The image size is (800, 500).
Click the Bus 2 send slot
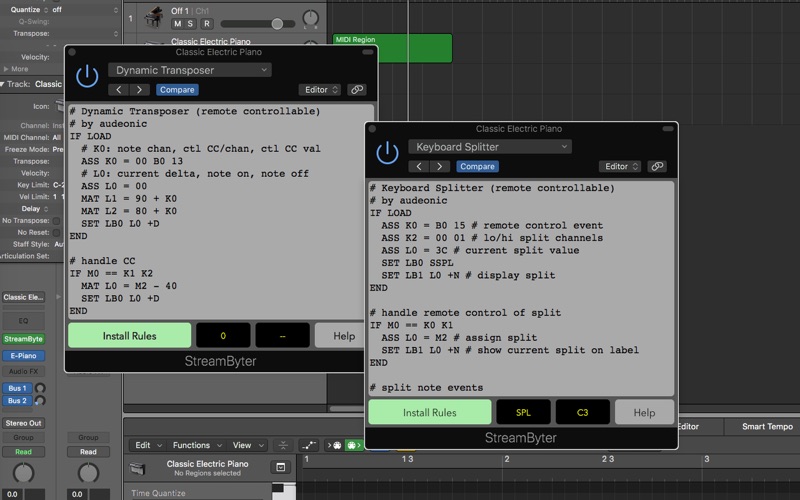(17, 401)
